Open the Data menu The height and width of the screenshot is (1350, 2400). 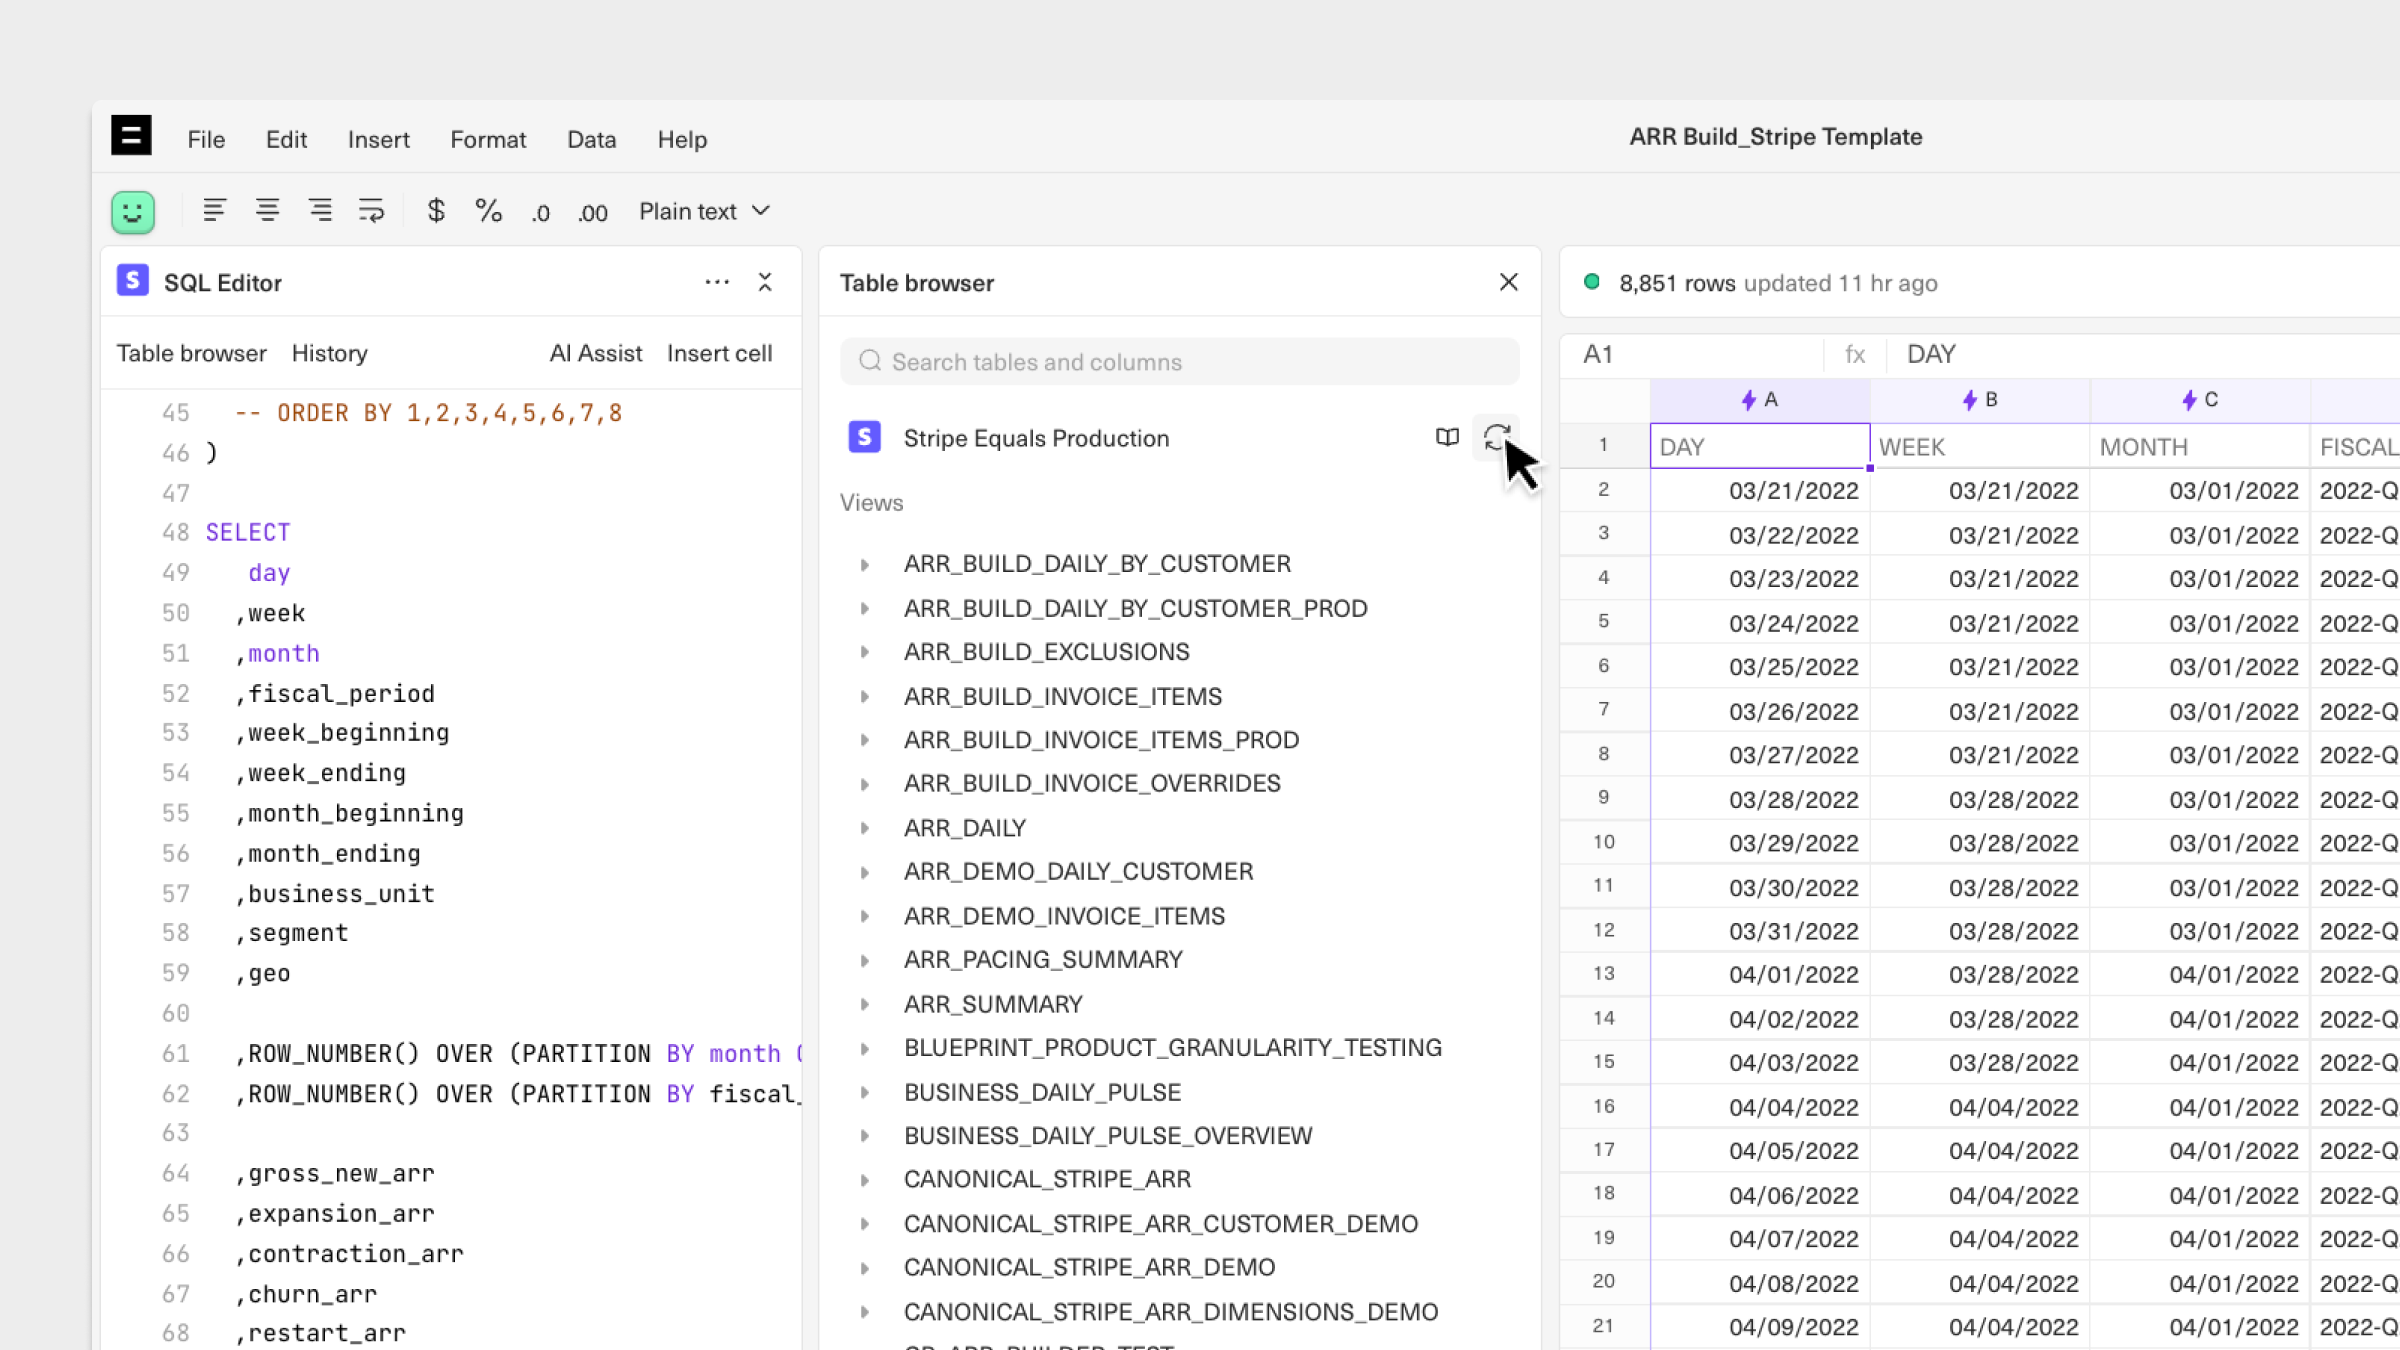coord(591,139)
